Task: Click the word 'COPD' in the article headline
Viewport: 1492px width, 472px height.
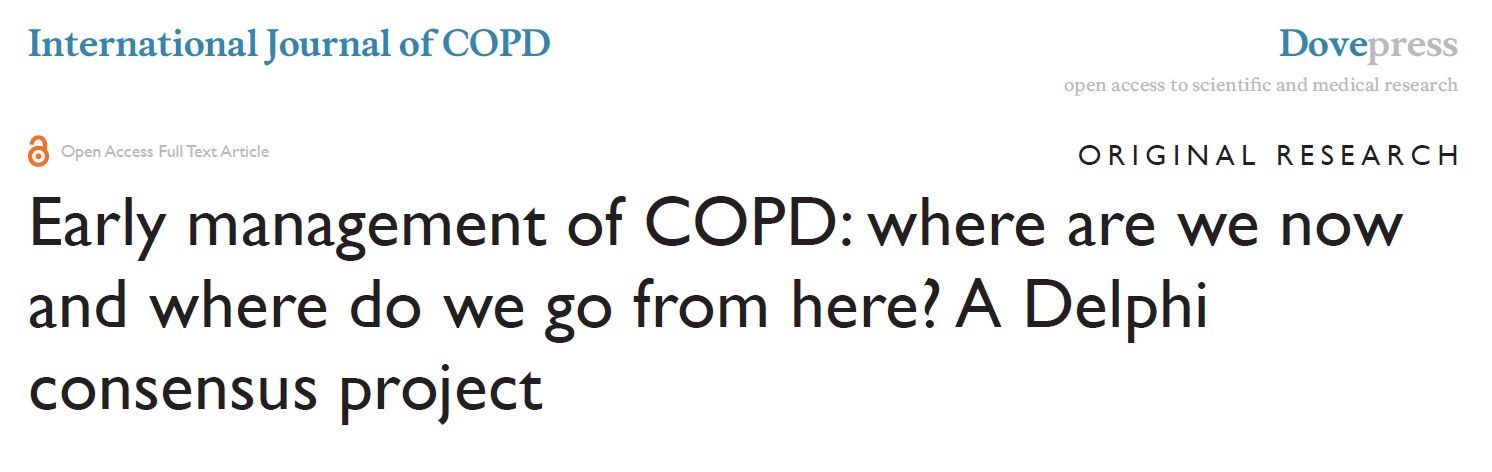Action: click(x=734, y=225)
